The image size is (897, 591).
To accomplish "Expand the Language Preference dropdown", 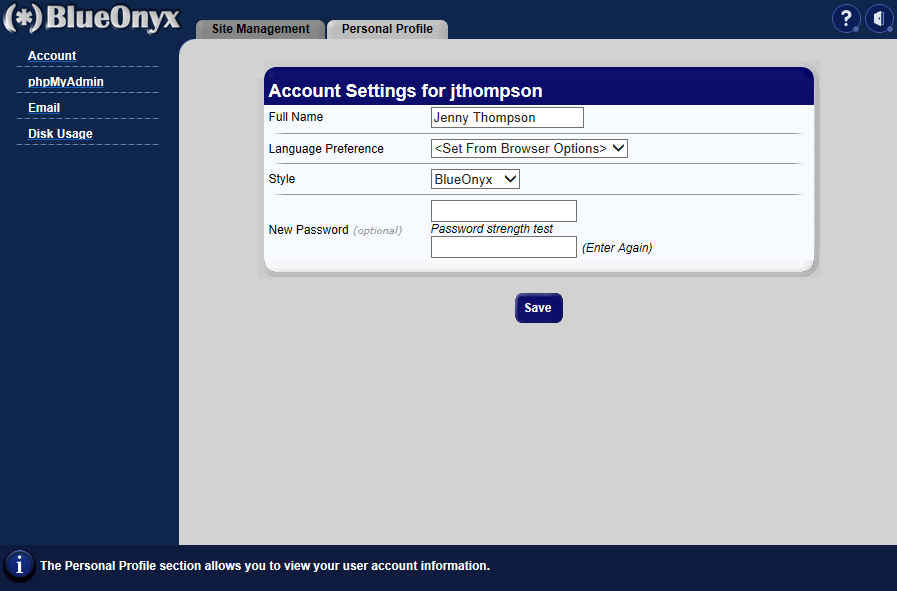I will [529, 149].
